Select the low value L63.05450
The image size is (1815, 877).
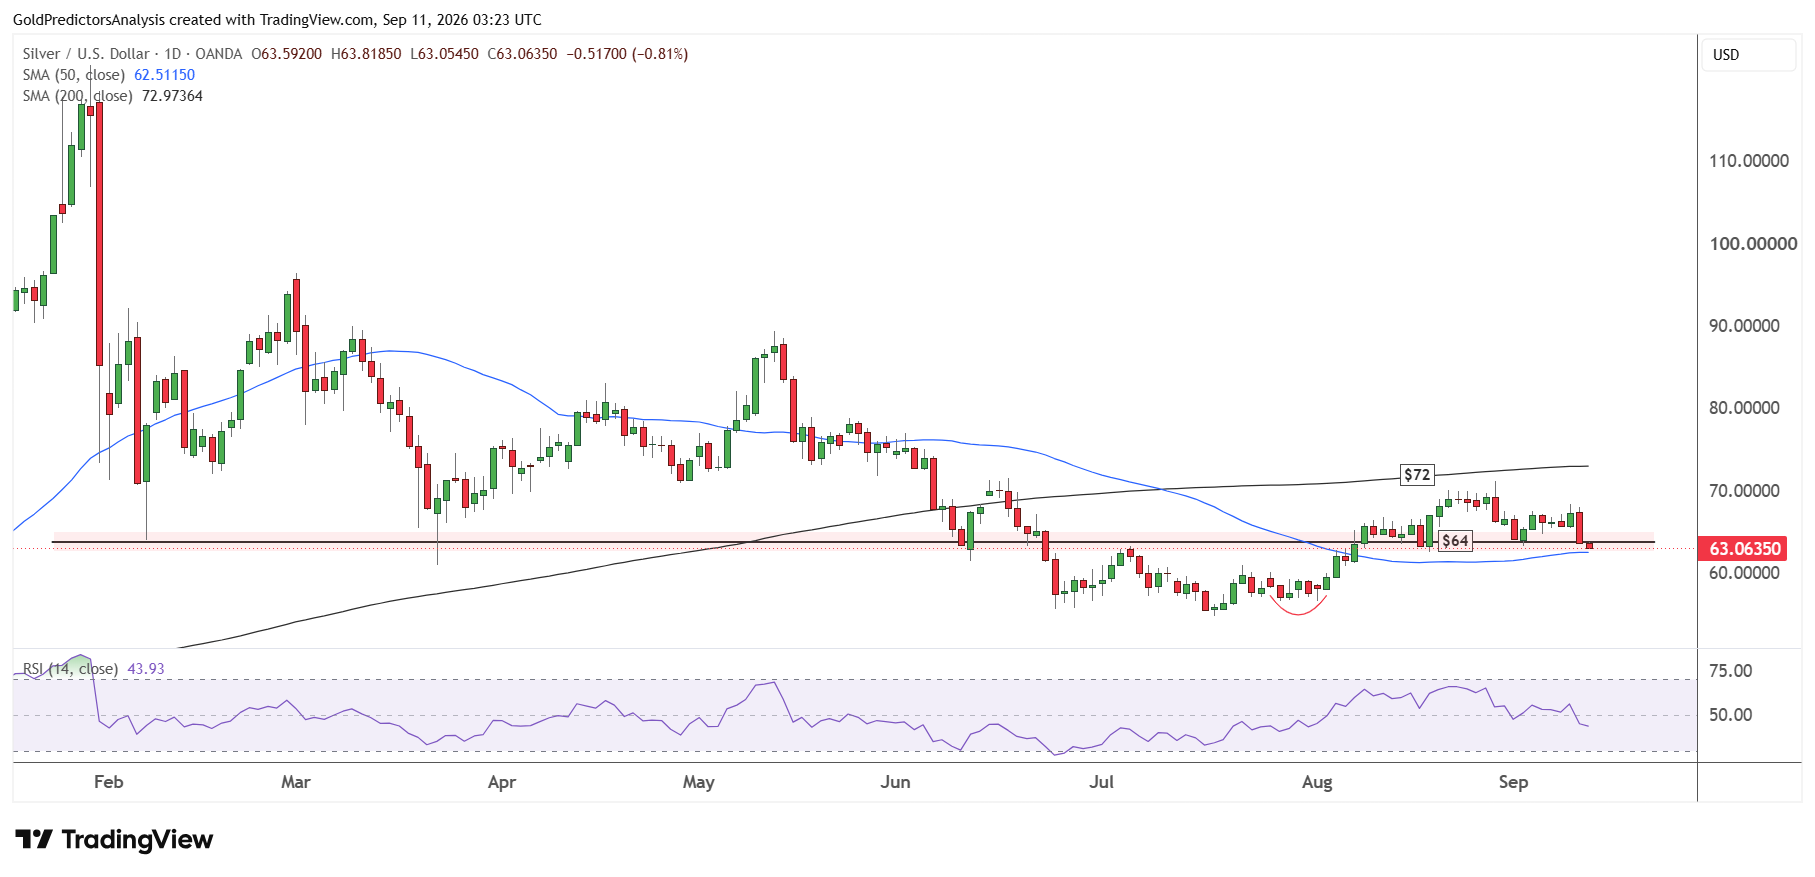(444, 54)
